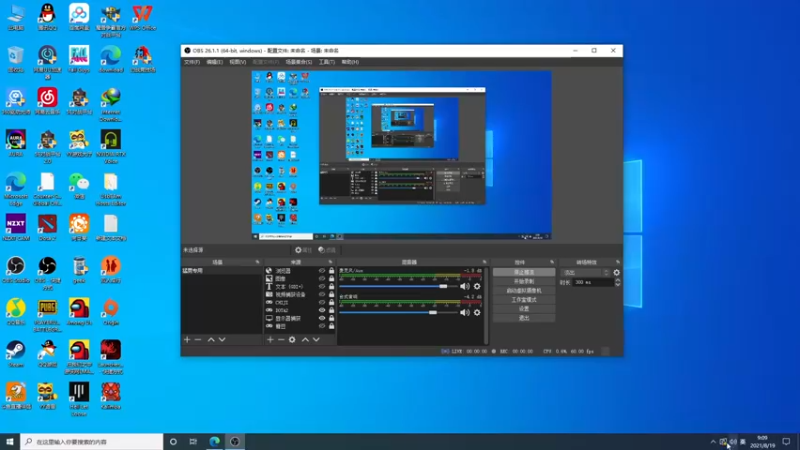The height and width of the screenshot is (450, 800).
Task: Open the NZXT CAM desktop icon
Action: (16, 228)
